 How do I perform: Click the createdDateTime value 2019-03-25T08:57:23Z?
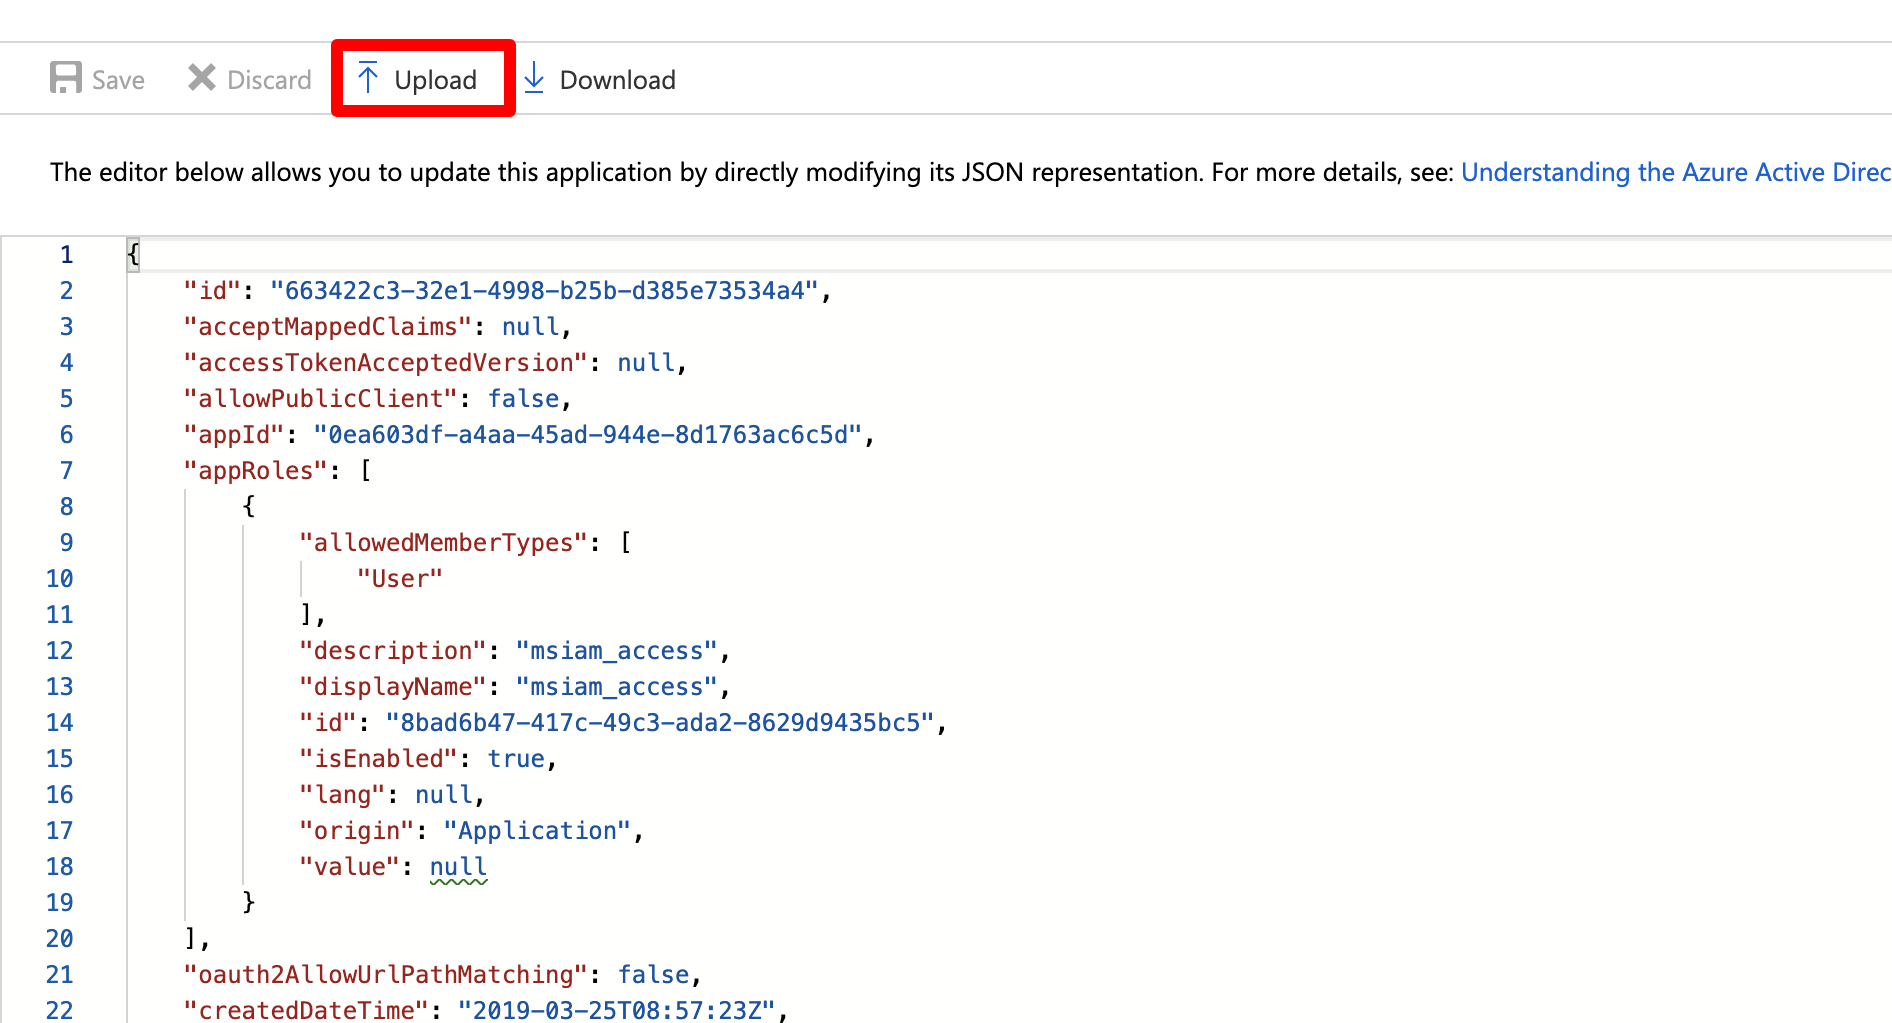[x=617, y=1010]
